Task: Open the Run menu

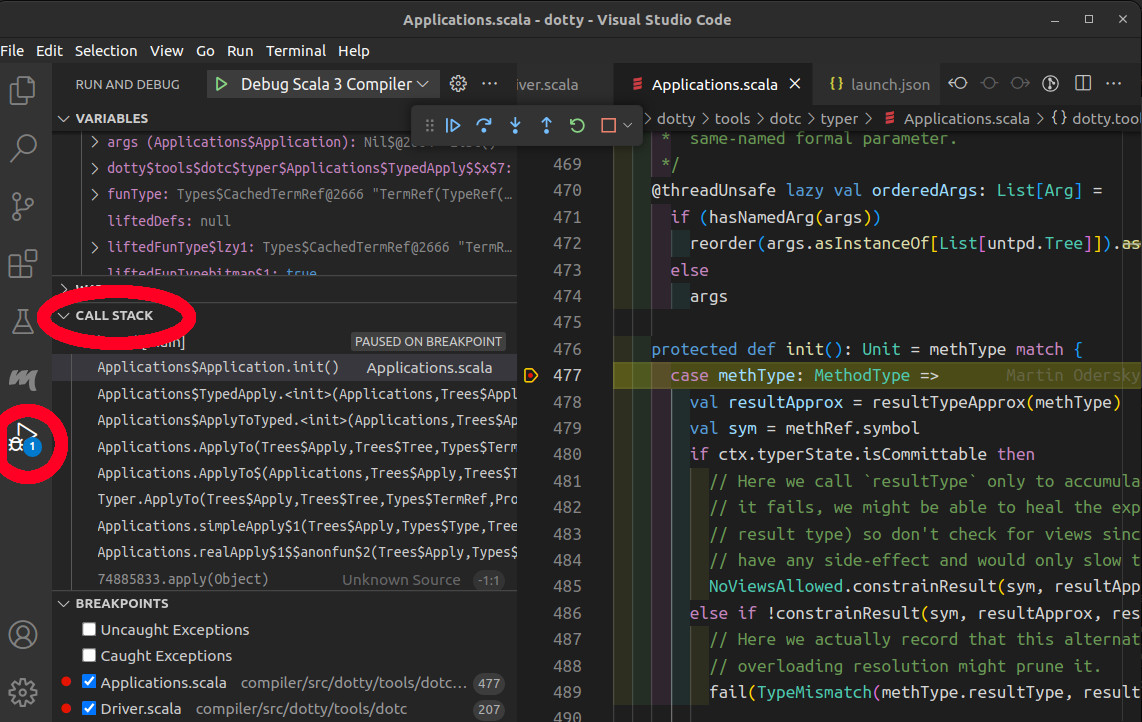Action: click(x=239, y=51)
